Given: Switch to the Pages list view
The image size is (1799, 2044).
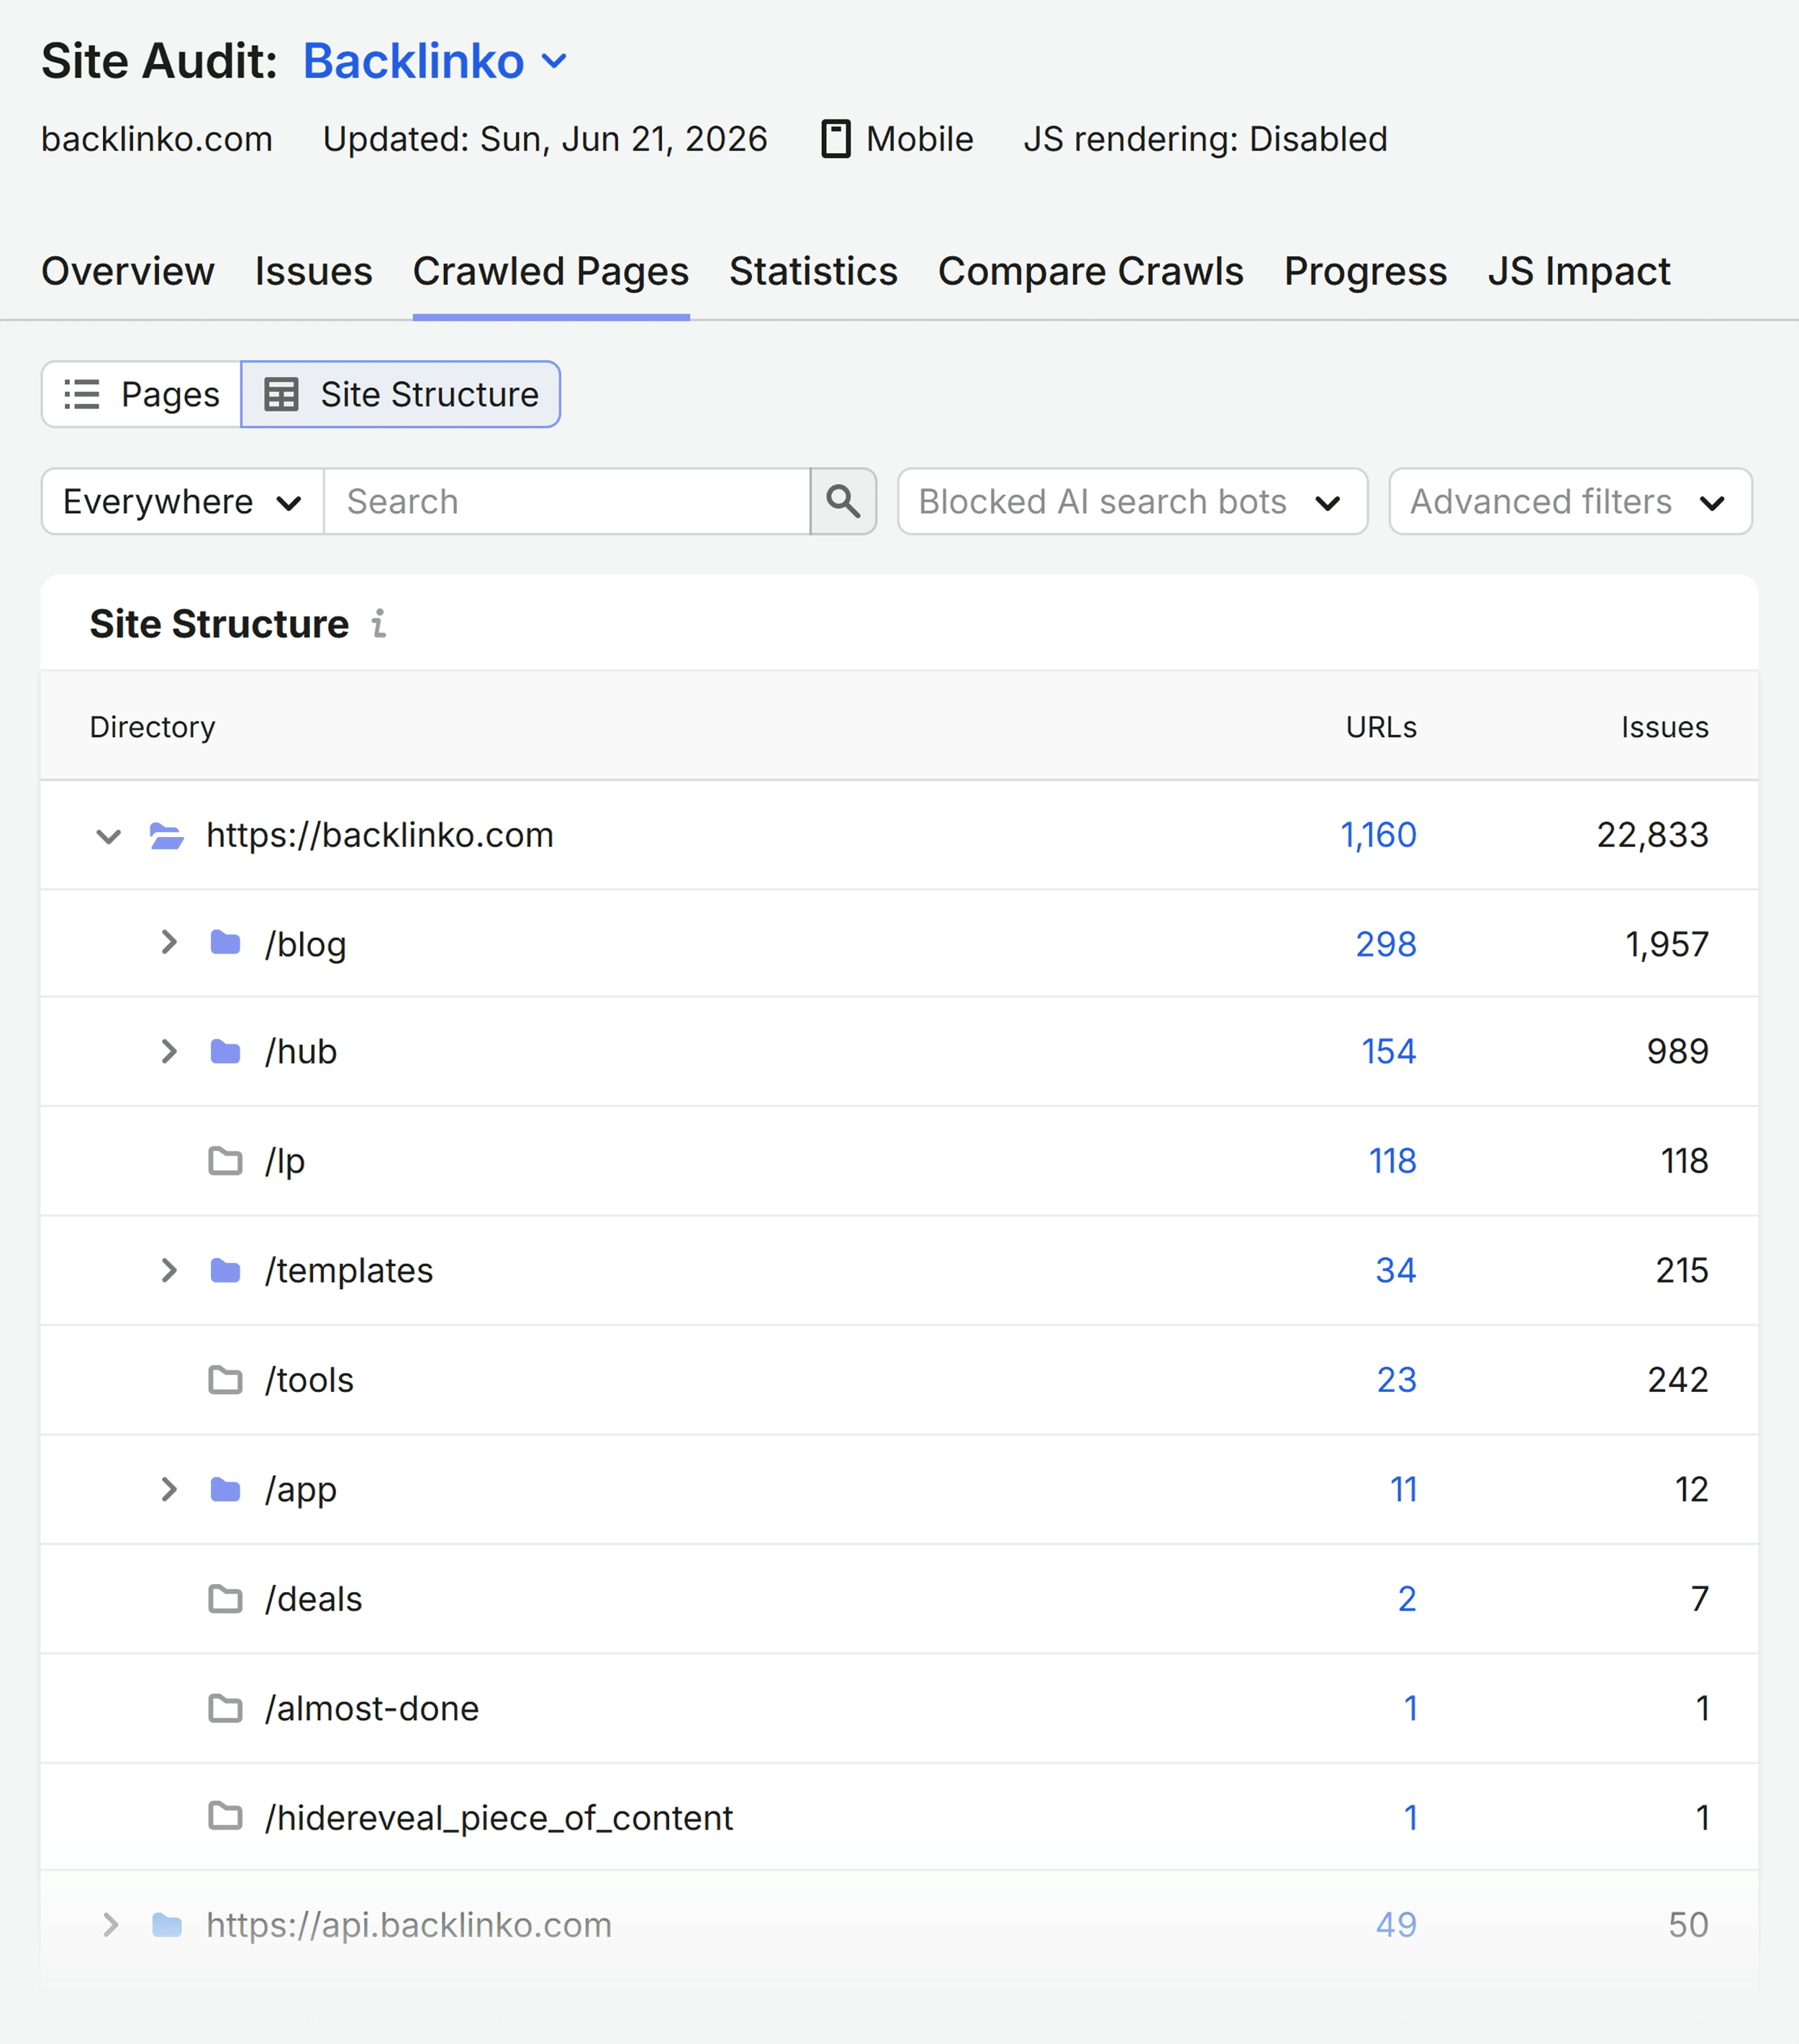Looking at the screenshot, I should tap(141, 394).
